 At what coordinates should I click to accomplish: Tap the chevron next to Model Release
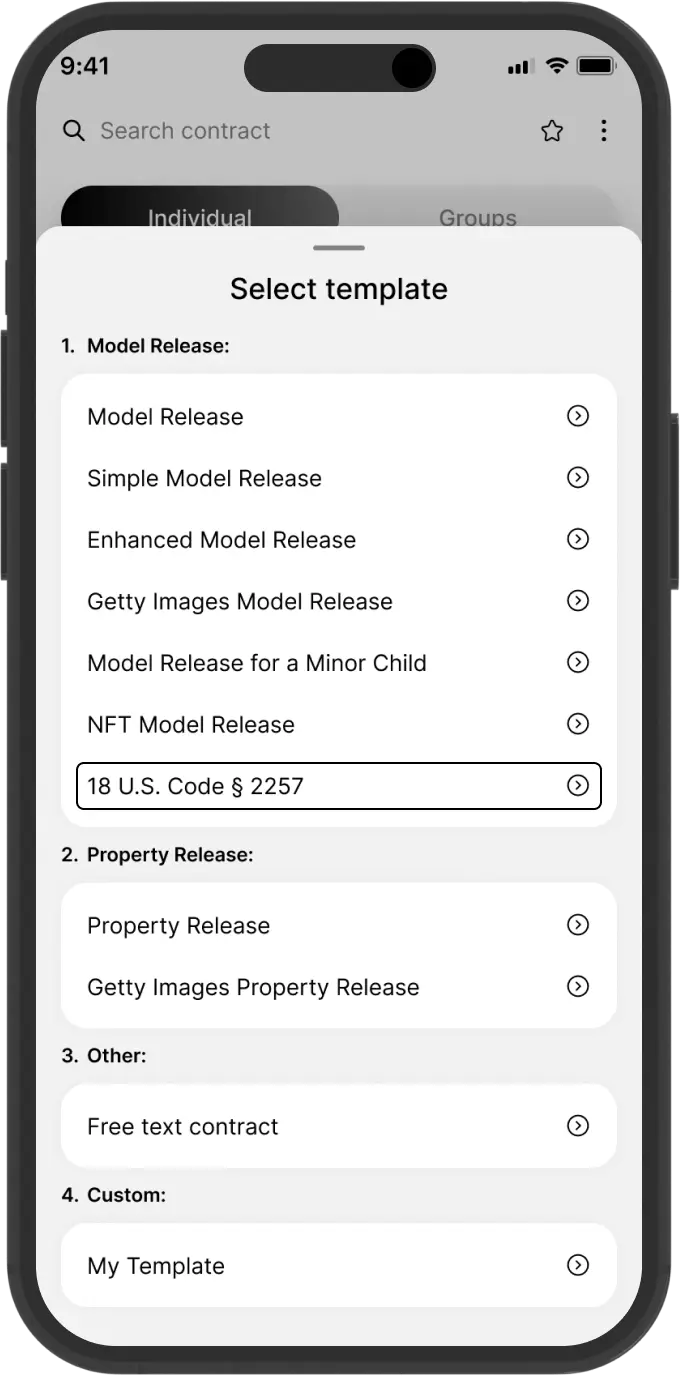(x=577, y=416)
